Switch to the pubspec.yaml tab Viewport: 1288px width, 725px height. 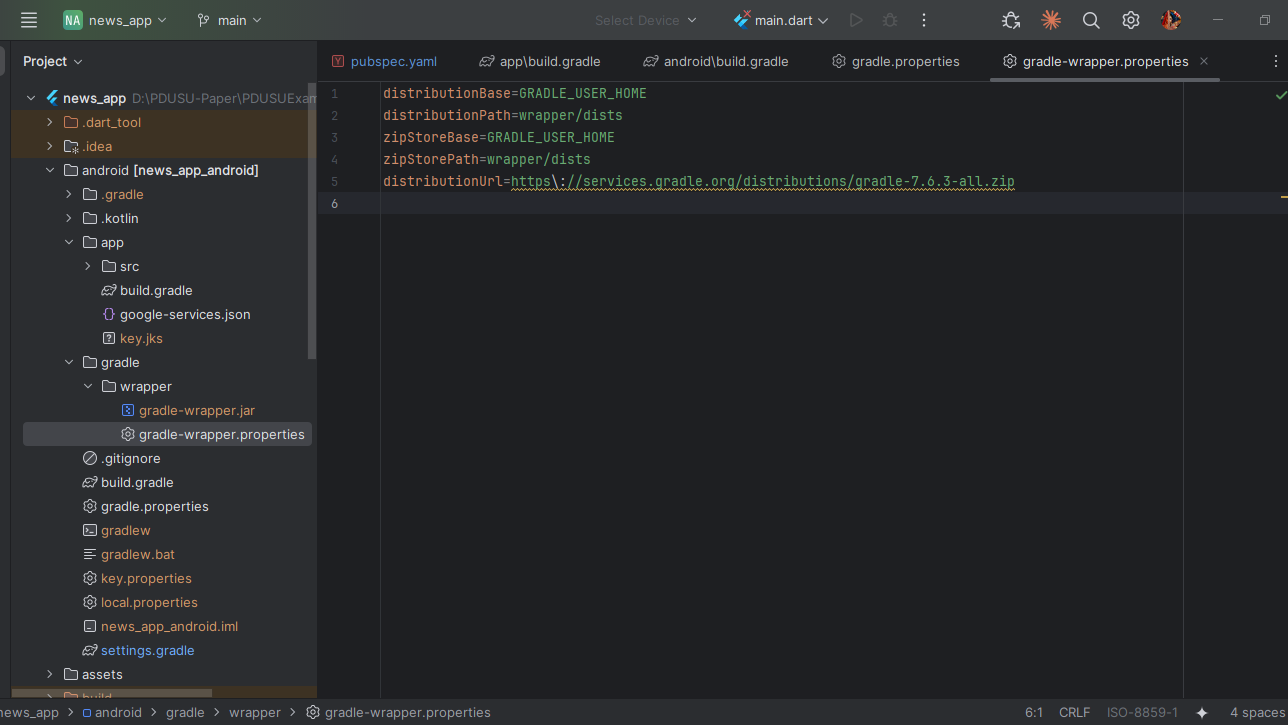point(384,61)
